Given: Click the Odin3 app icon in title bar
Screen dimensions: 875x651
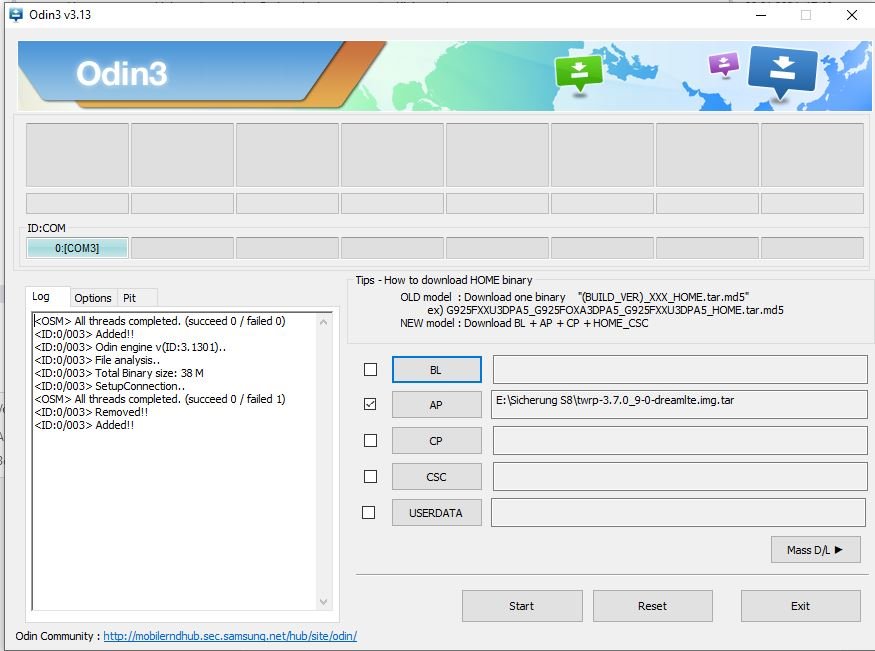Looking at the screenshot, I should (x=16, y=15).
